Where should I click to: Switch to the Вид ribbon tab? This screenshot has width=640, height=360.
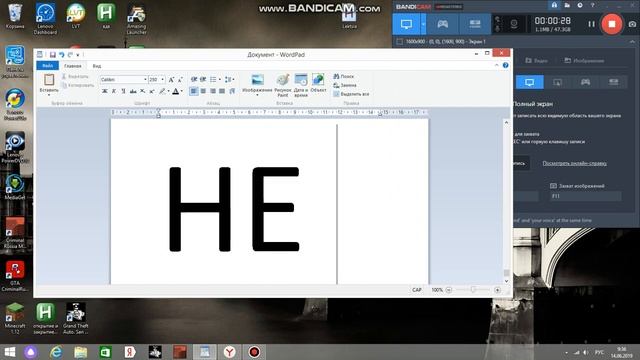(x=97, y=66)
